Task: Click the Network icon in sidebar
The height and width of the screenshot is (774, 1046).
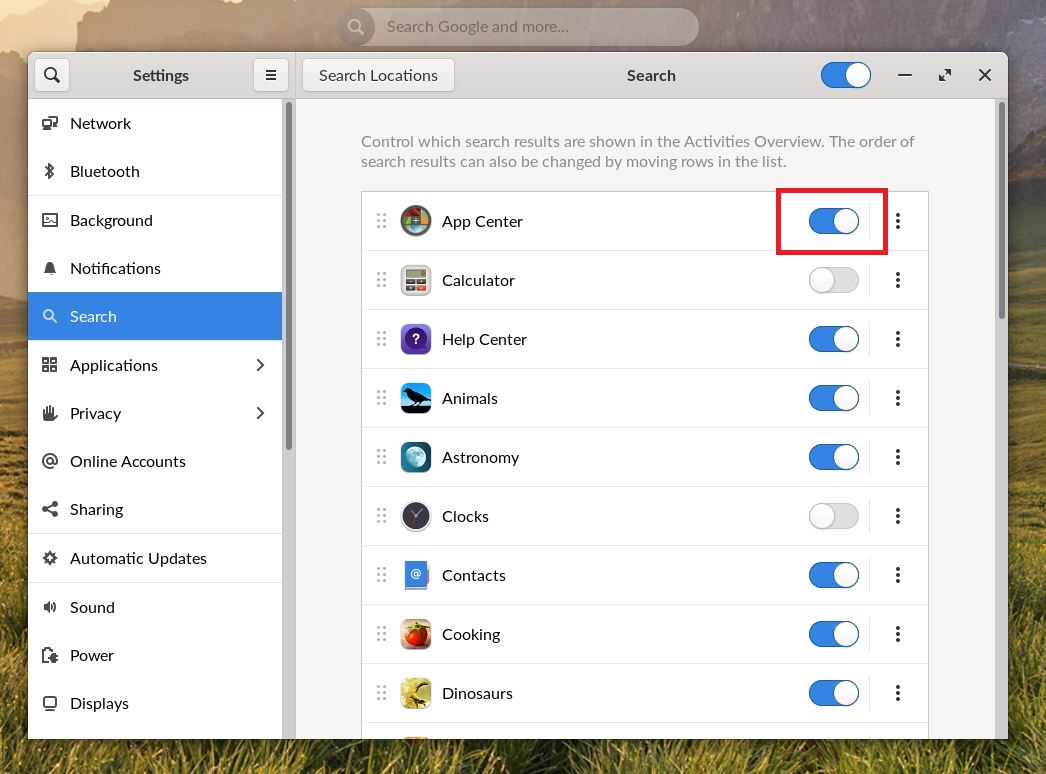Action: pos(50,123)
